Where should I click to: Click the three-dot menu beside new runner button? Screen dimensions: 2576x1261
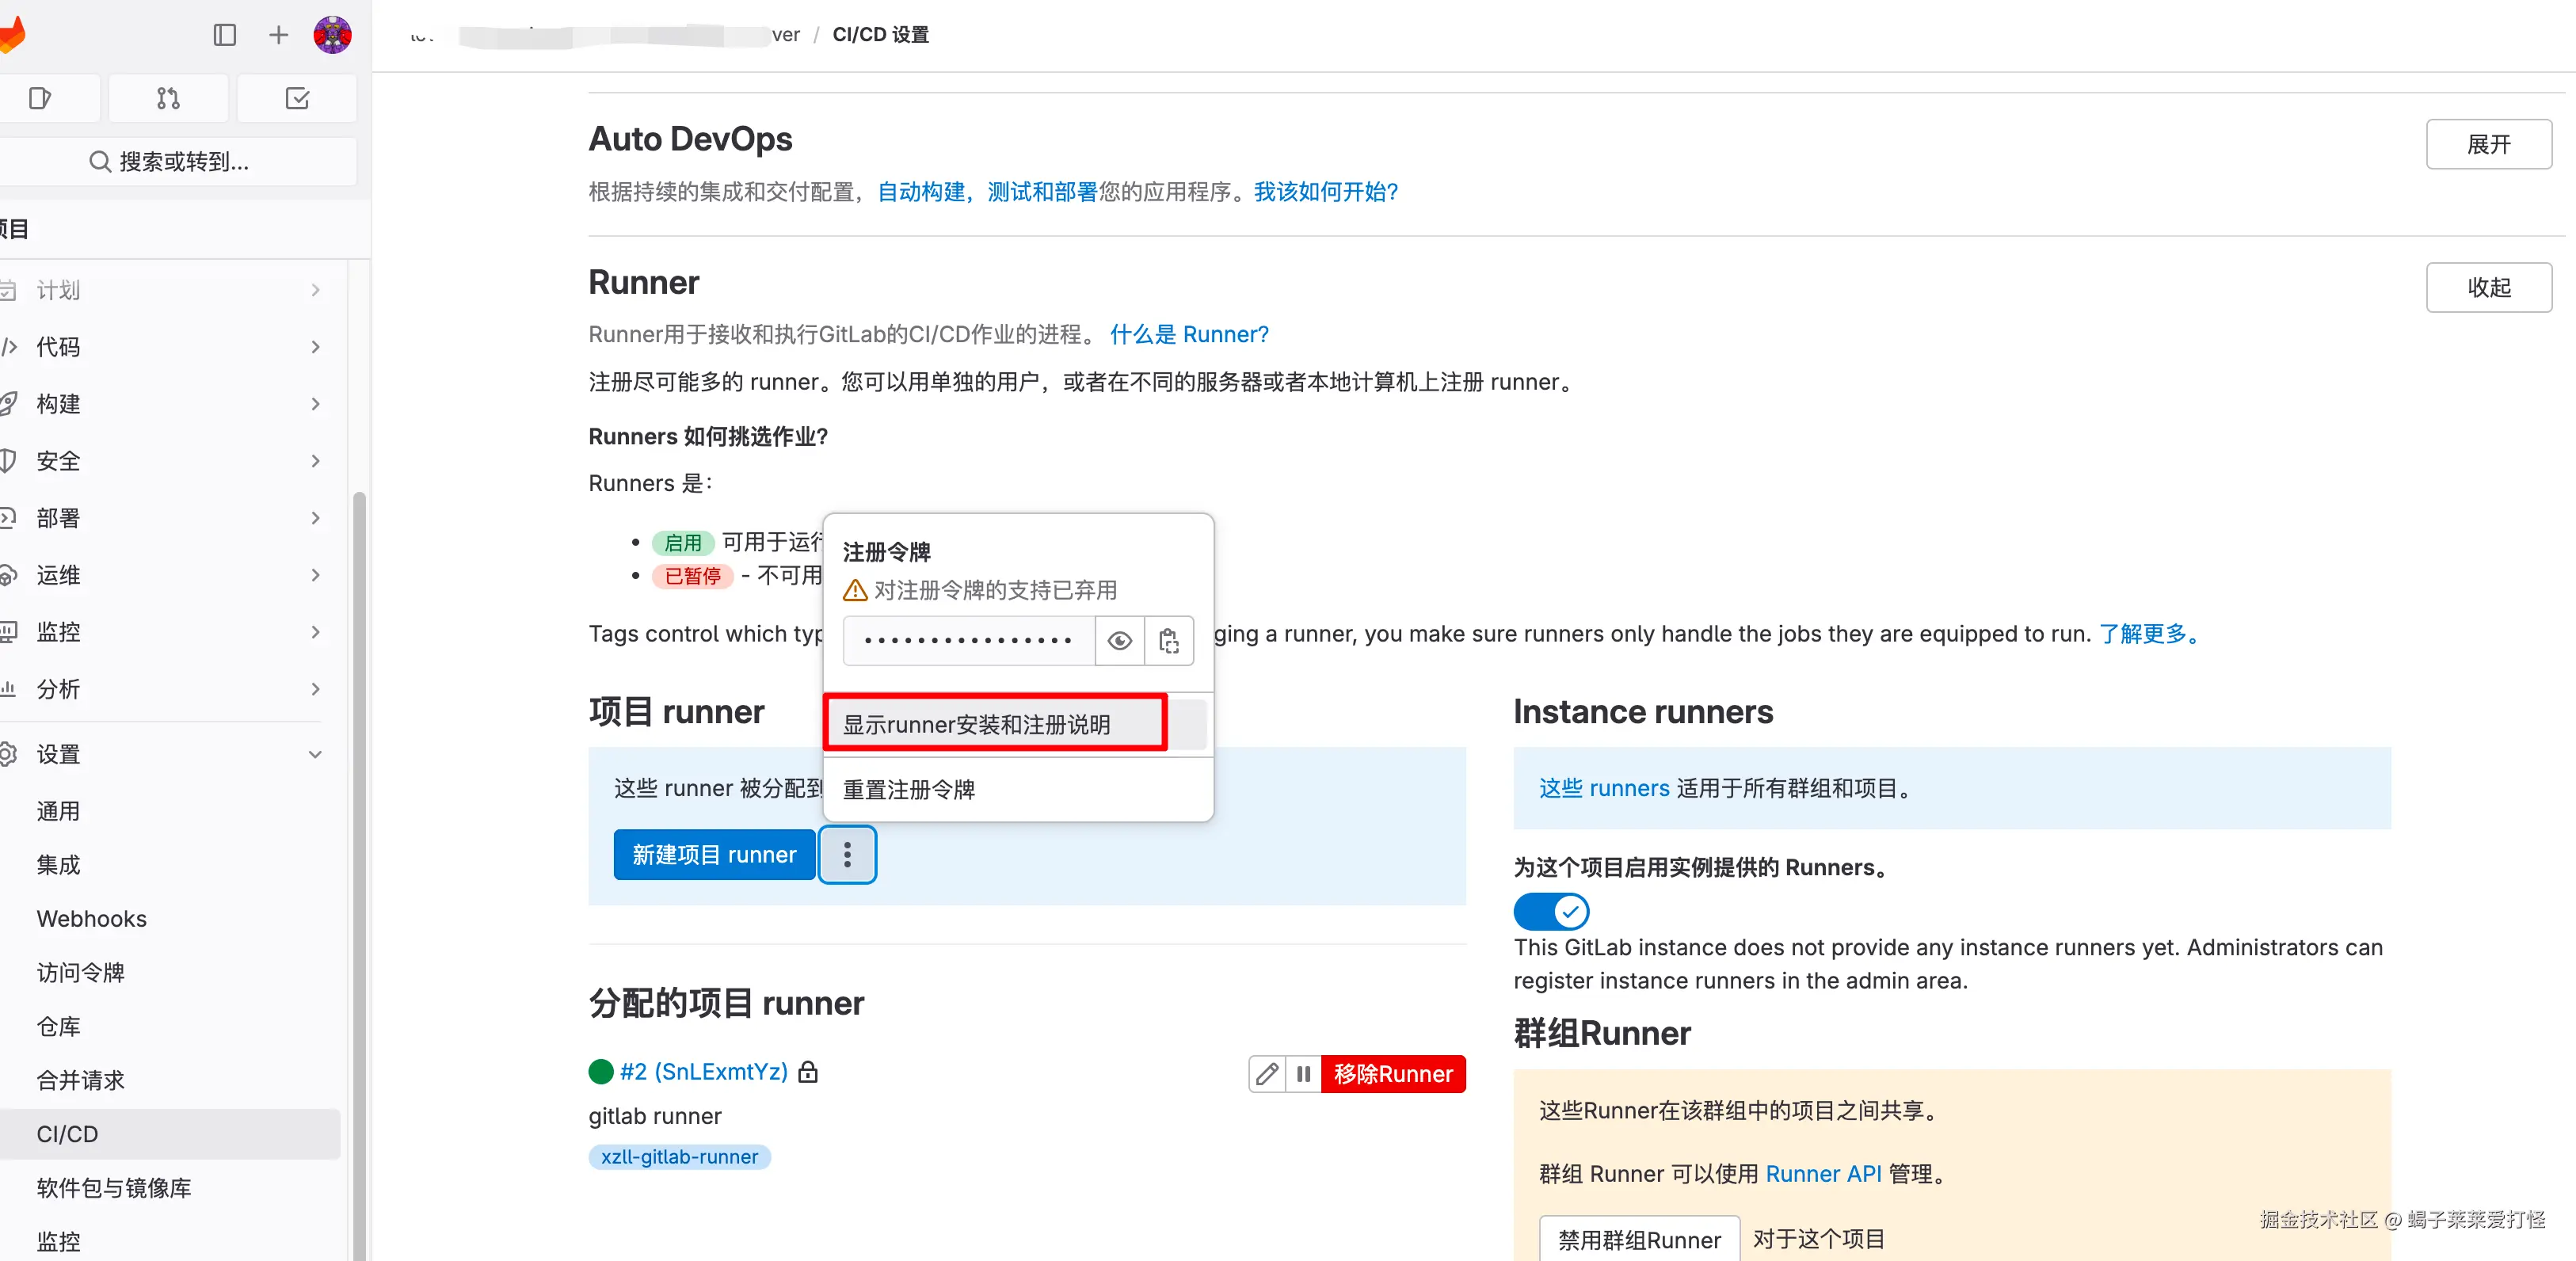(x=847, y=855)
